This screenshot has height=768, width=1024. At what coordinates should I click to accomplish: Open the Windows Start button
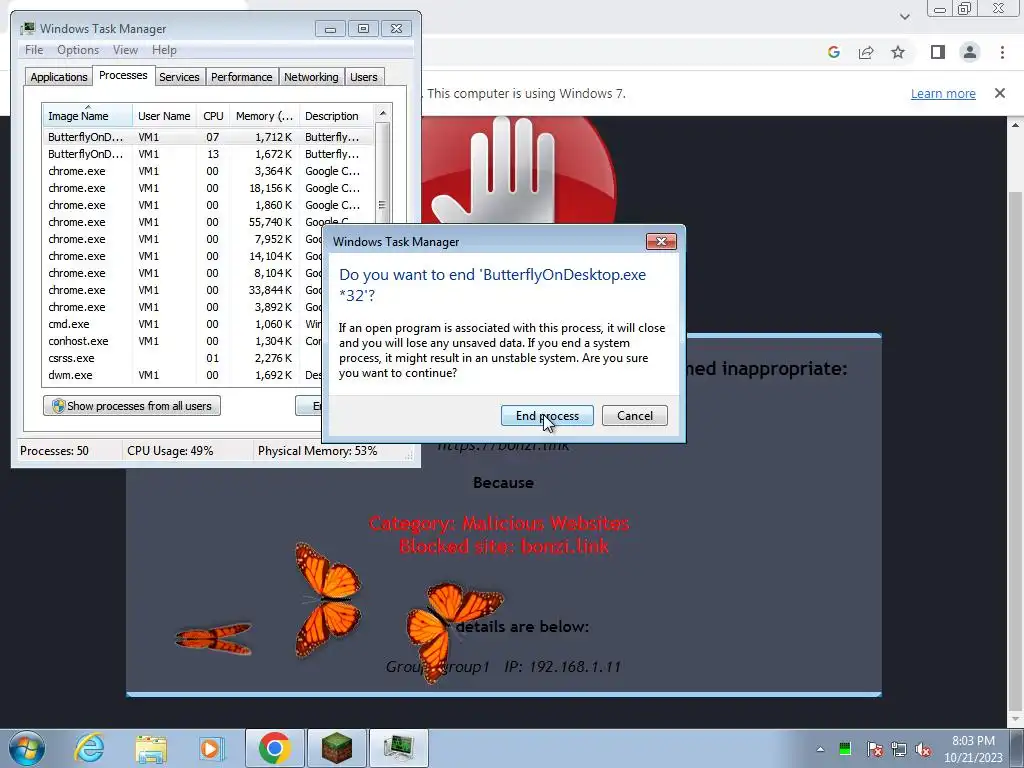click(x=27, y=748)
